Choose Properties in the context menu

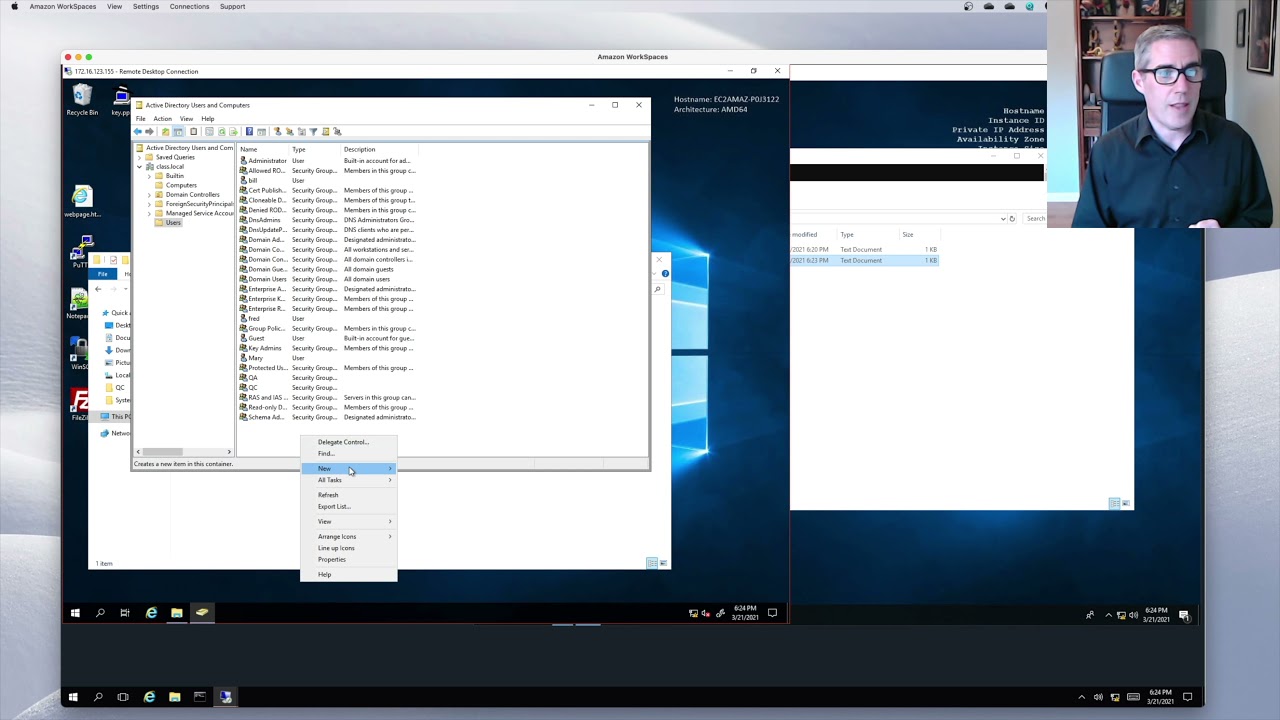[349, 559]
